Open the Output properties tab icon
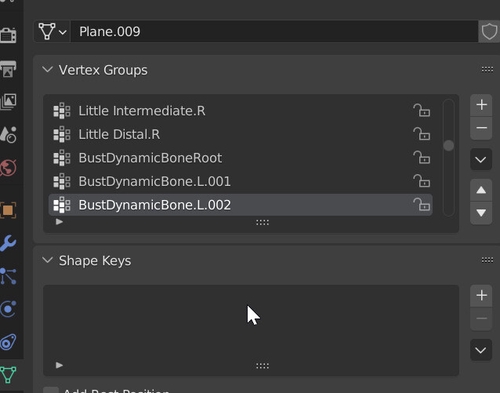The height and width of the screenshot is (393, 500). (x=8, y=69)
